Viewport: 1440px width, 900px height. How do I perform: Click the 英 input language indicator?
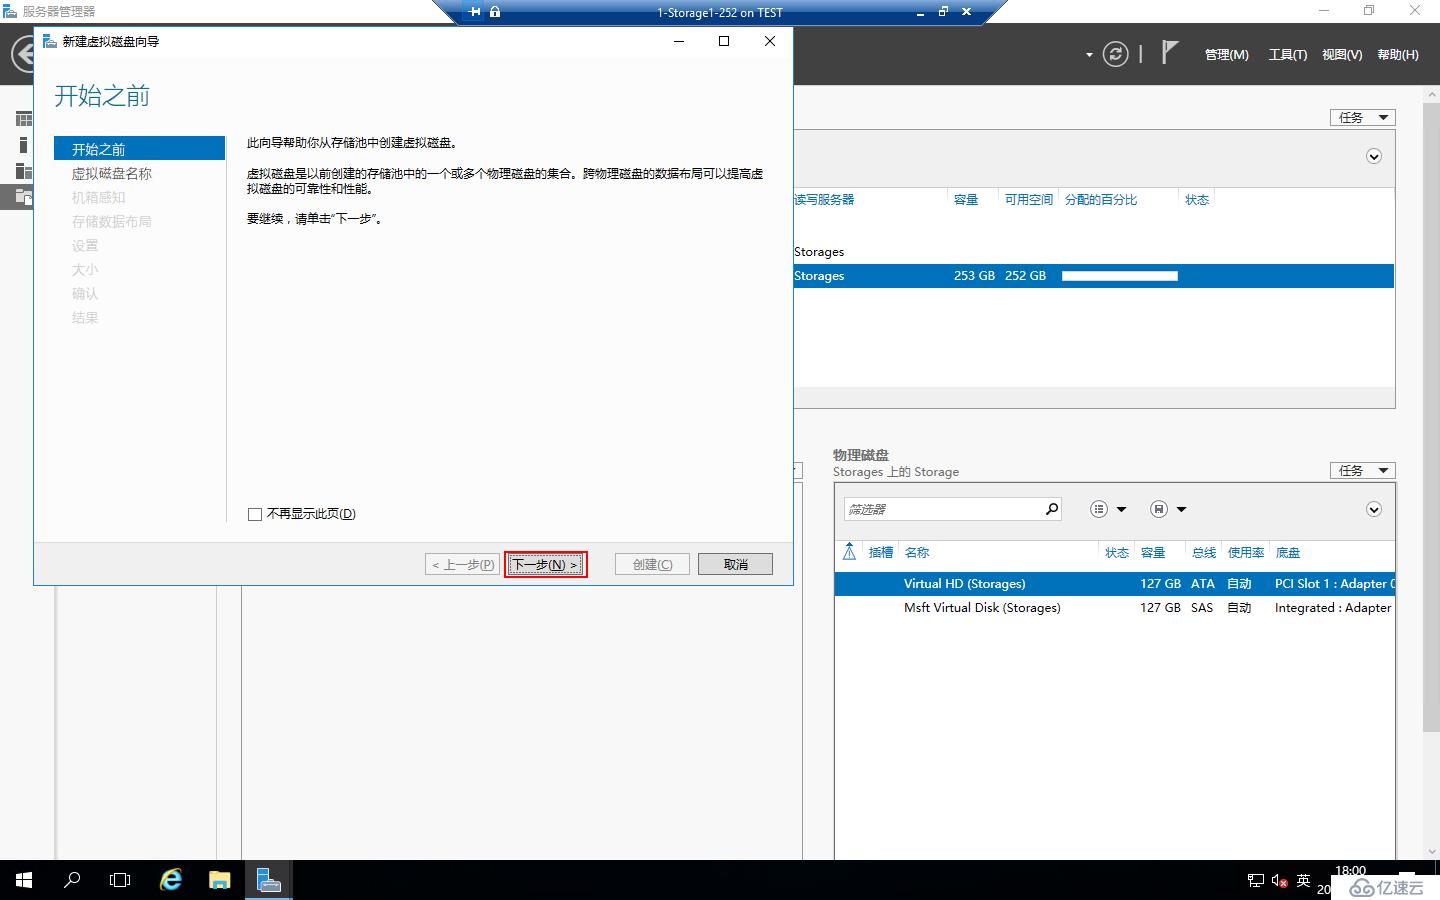pos(1303,881)
